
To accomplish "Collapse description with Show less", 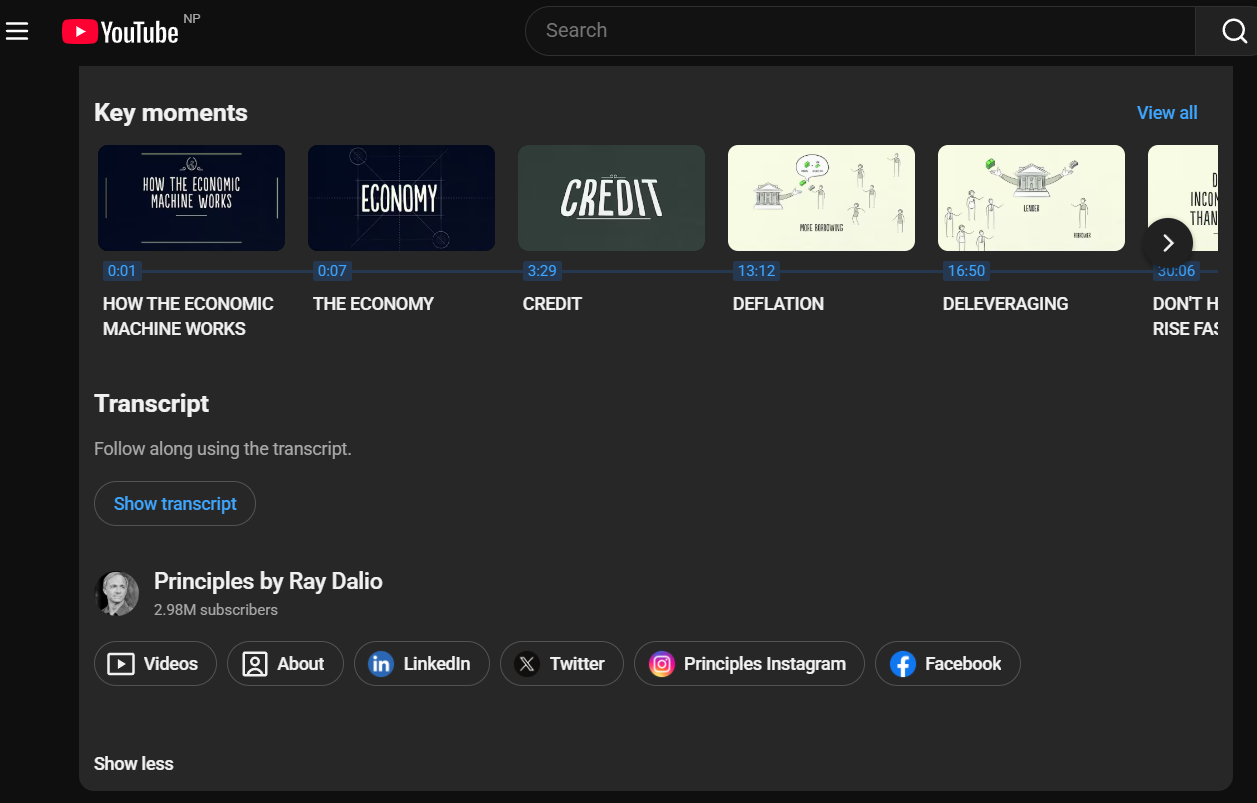I will click(x=133, y=764).
